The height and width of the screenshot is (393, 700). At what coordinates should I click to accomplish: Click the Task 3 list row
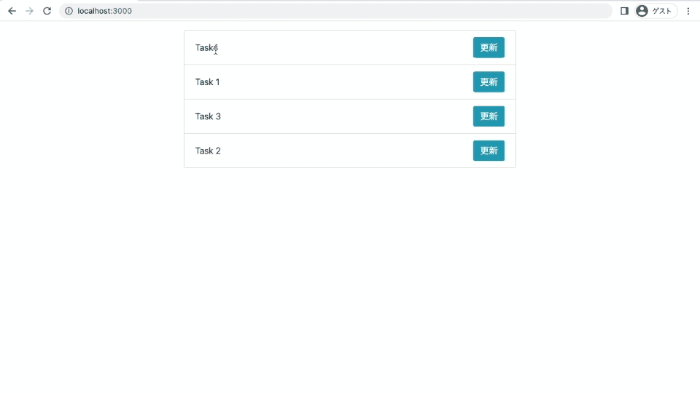(350, 116)
